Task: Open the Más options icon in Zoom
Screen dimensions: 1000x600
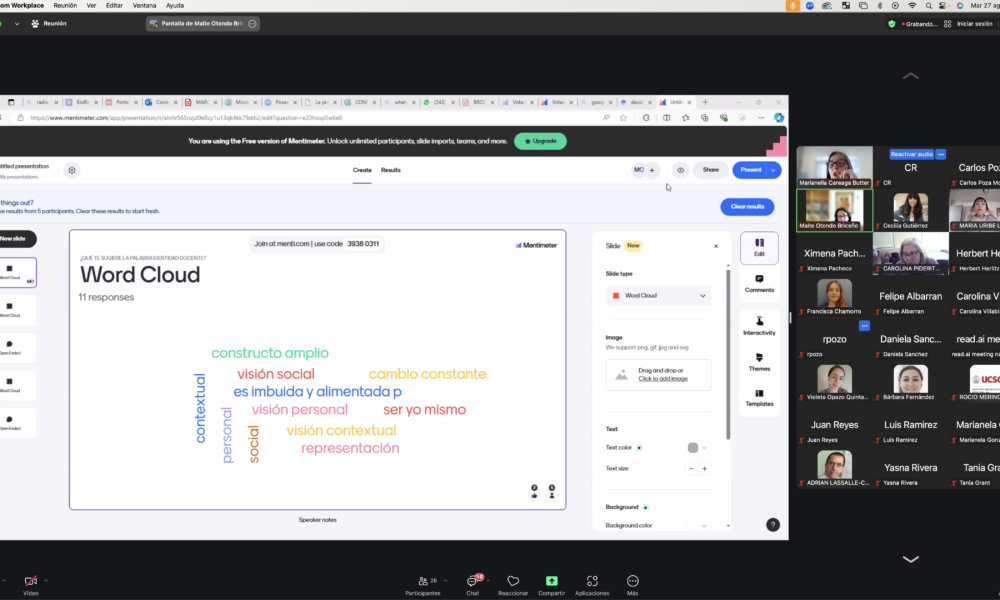Action: 633,581
